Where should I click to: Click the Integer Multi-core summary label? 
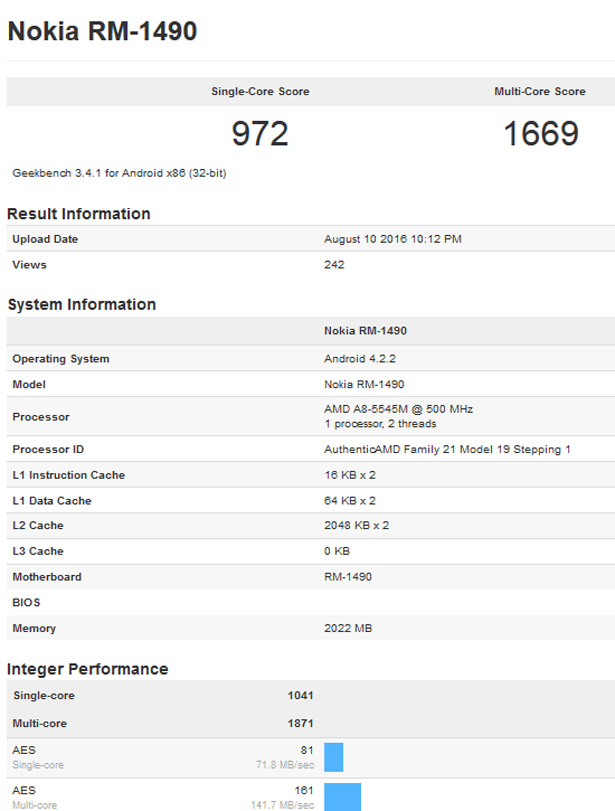(x=40, y=724)
